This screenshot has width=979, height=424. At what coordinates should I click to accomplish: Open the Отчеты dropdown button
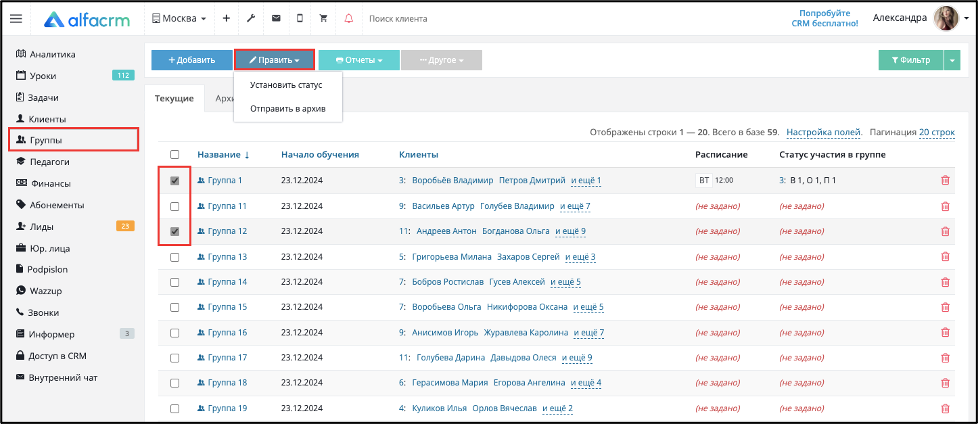coord(359,60)
